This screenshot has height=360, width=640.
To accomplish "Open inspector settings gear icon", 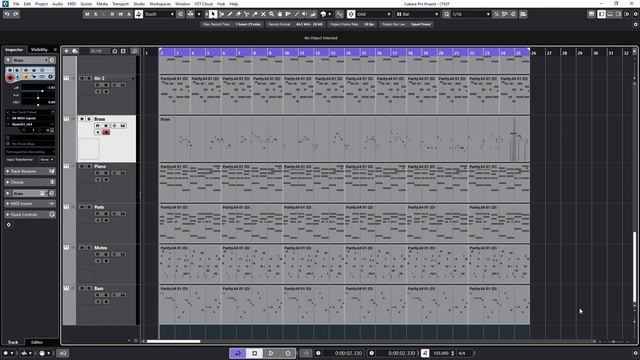I will 9,224.
